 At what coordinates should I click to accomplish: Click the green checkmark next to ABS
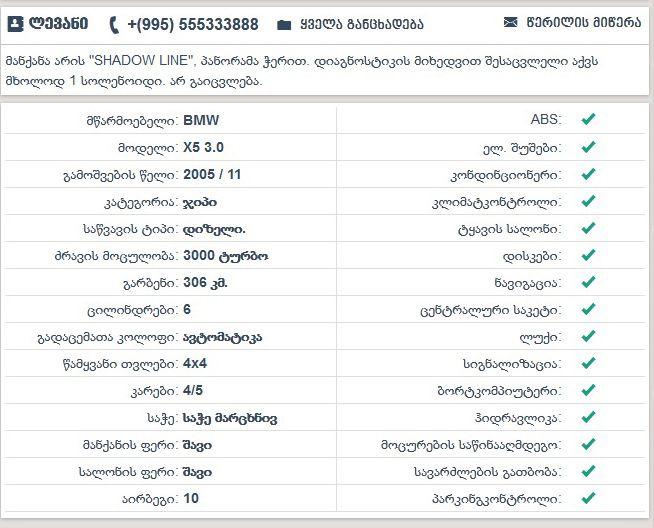coord(589,119)
